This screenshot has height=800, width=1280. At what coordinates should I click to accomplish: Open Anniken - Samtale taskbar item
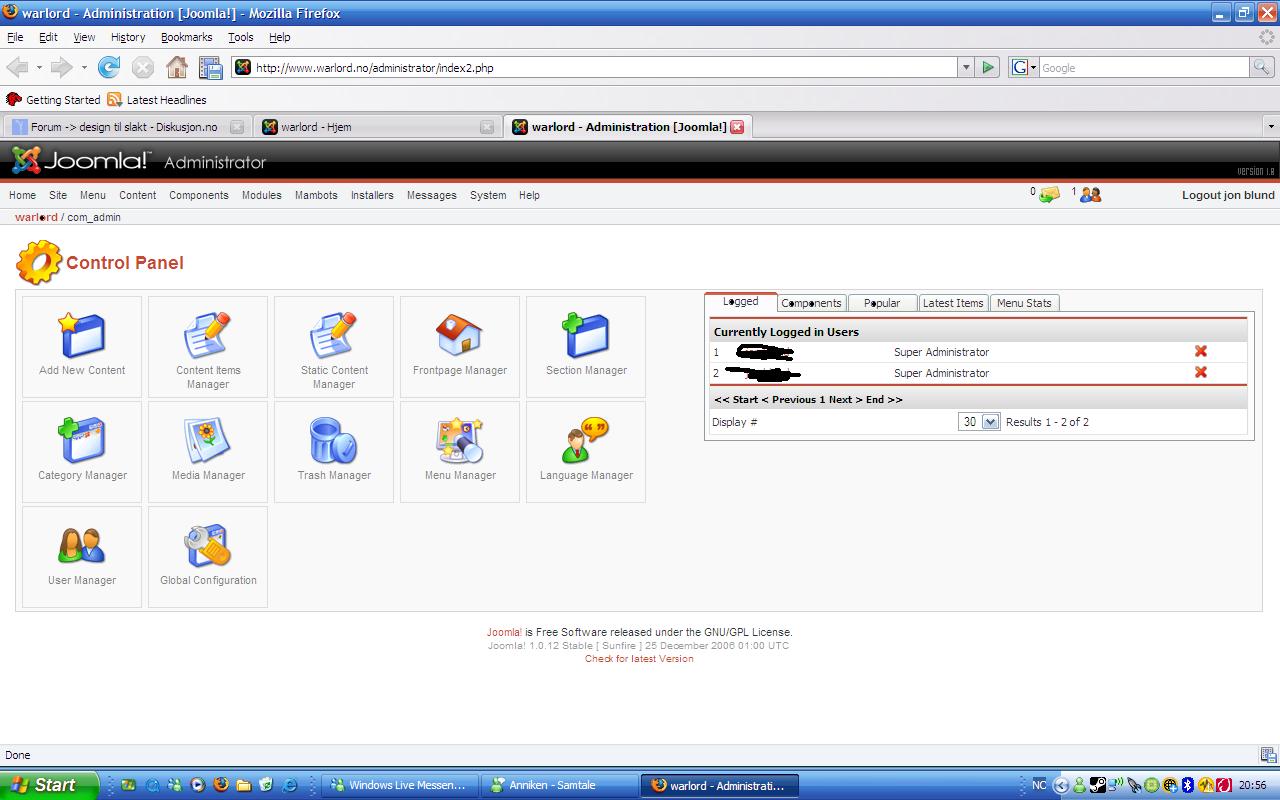click(560, 785)
